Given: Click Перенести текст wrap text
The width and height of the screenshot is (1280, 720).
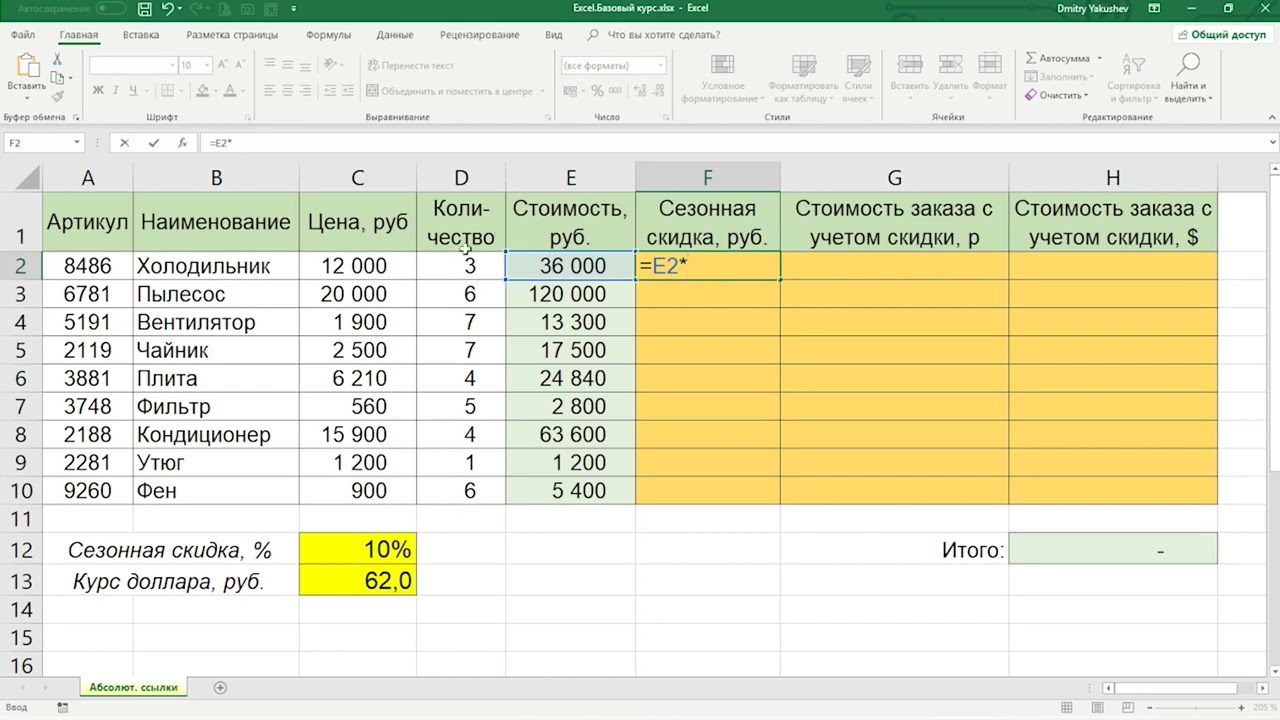Looking at the screenshot, I should [x=411, y=65].
